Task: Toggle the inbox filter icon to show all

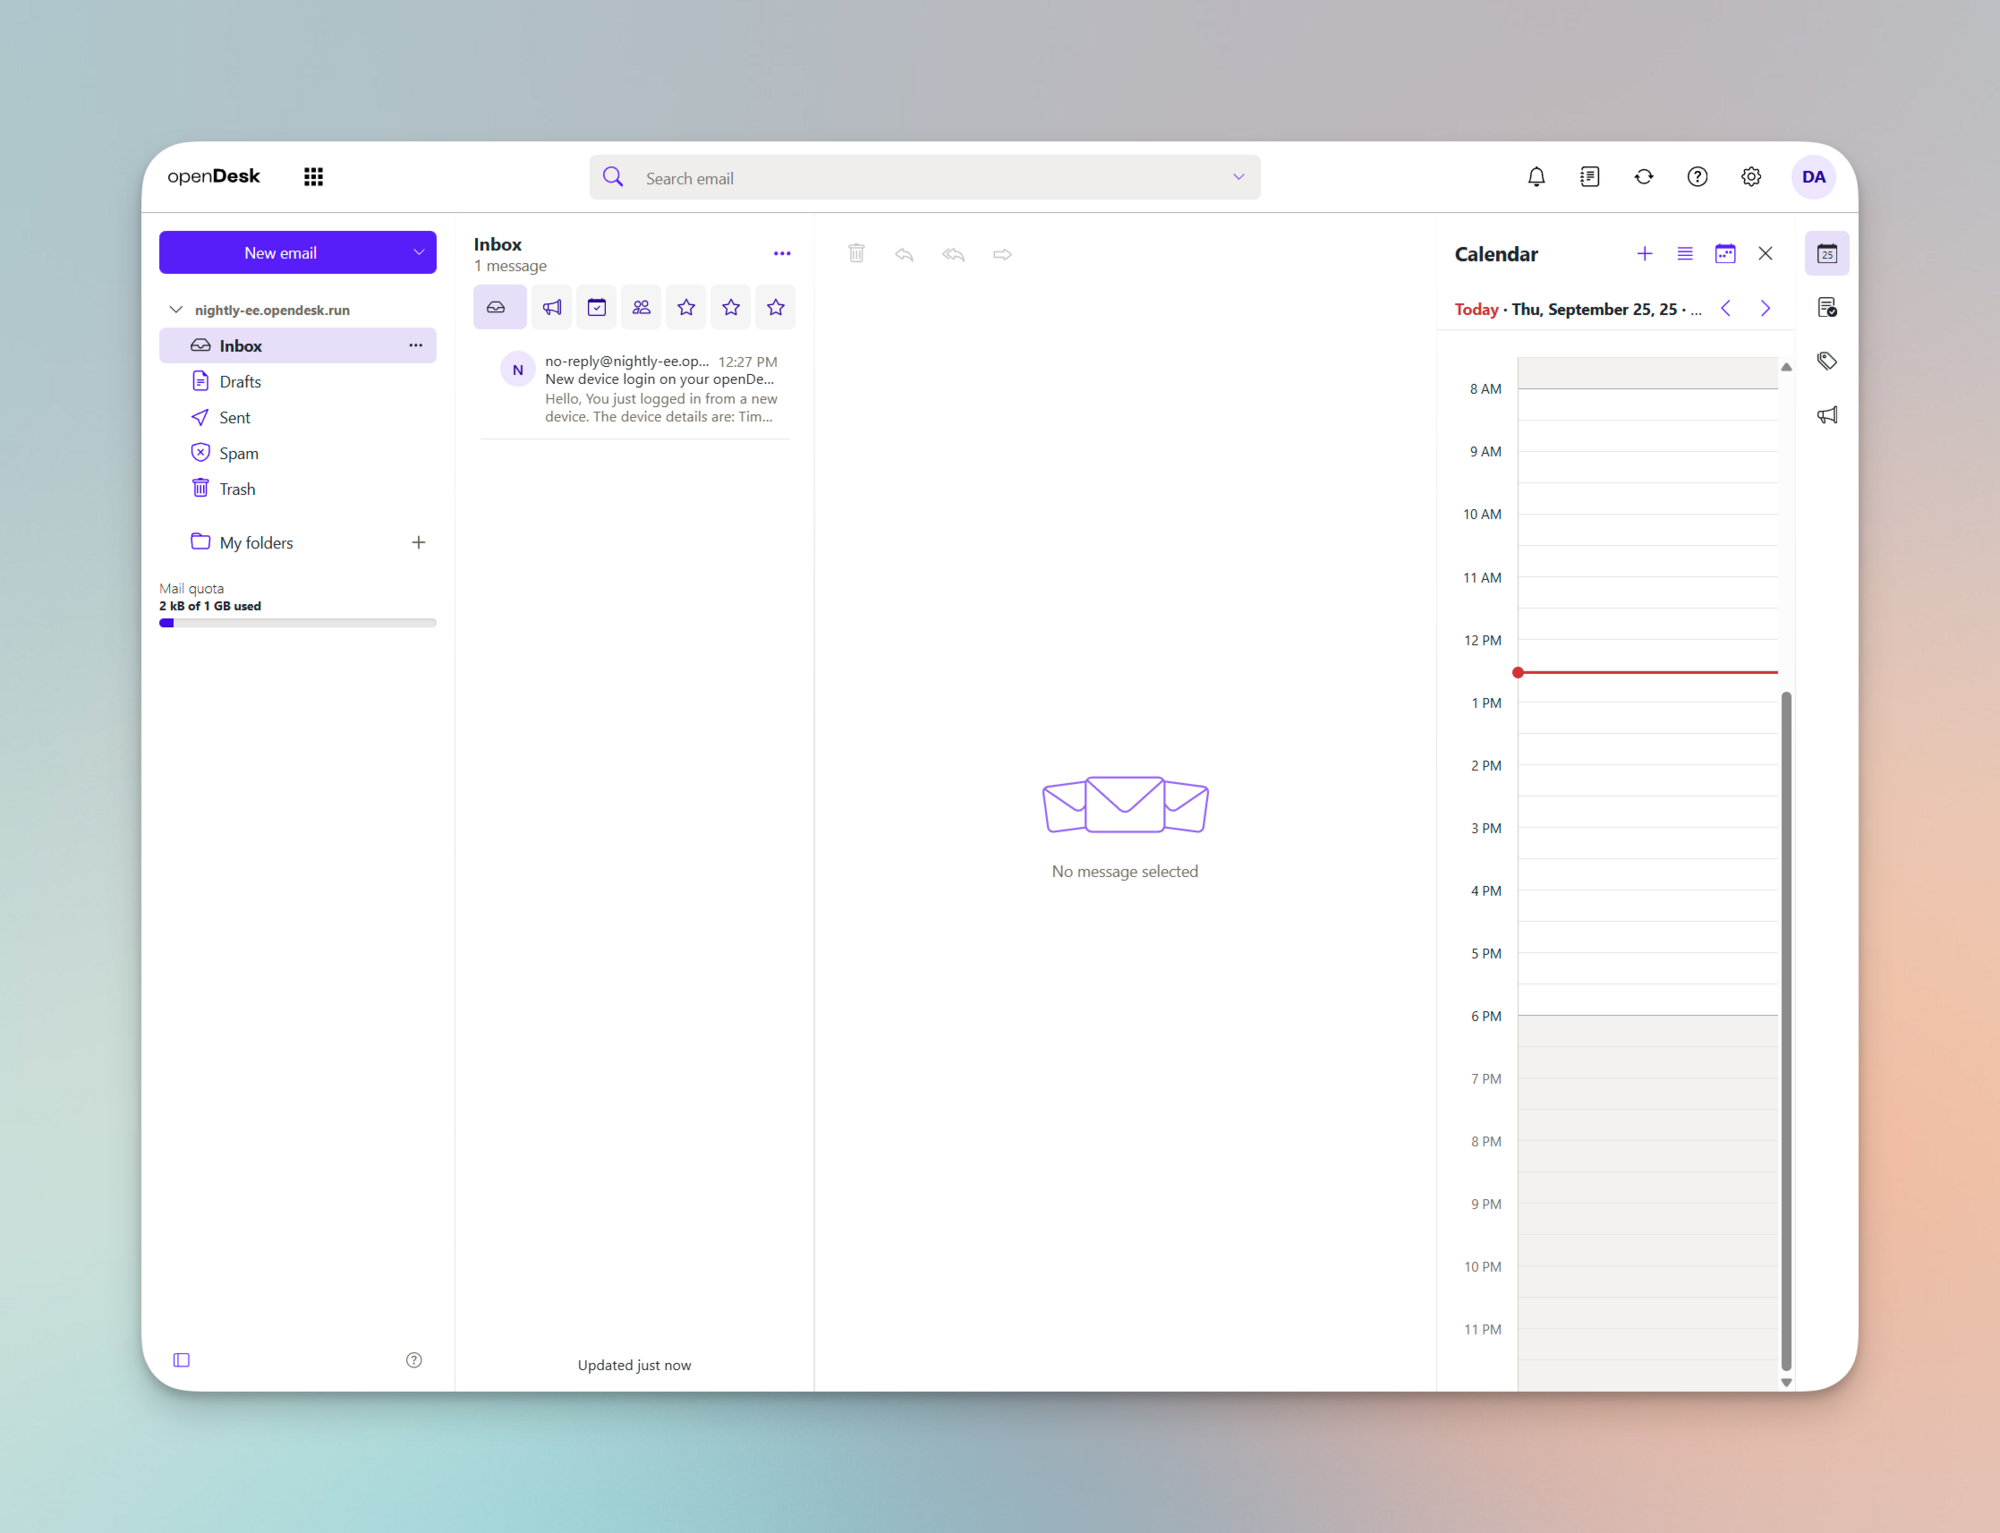Action: pyautogui.click(x=500, y=307)
